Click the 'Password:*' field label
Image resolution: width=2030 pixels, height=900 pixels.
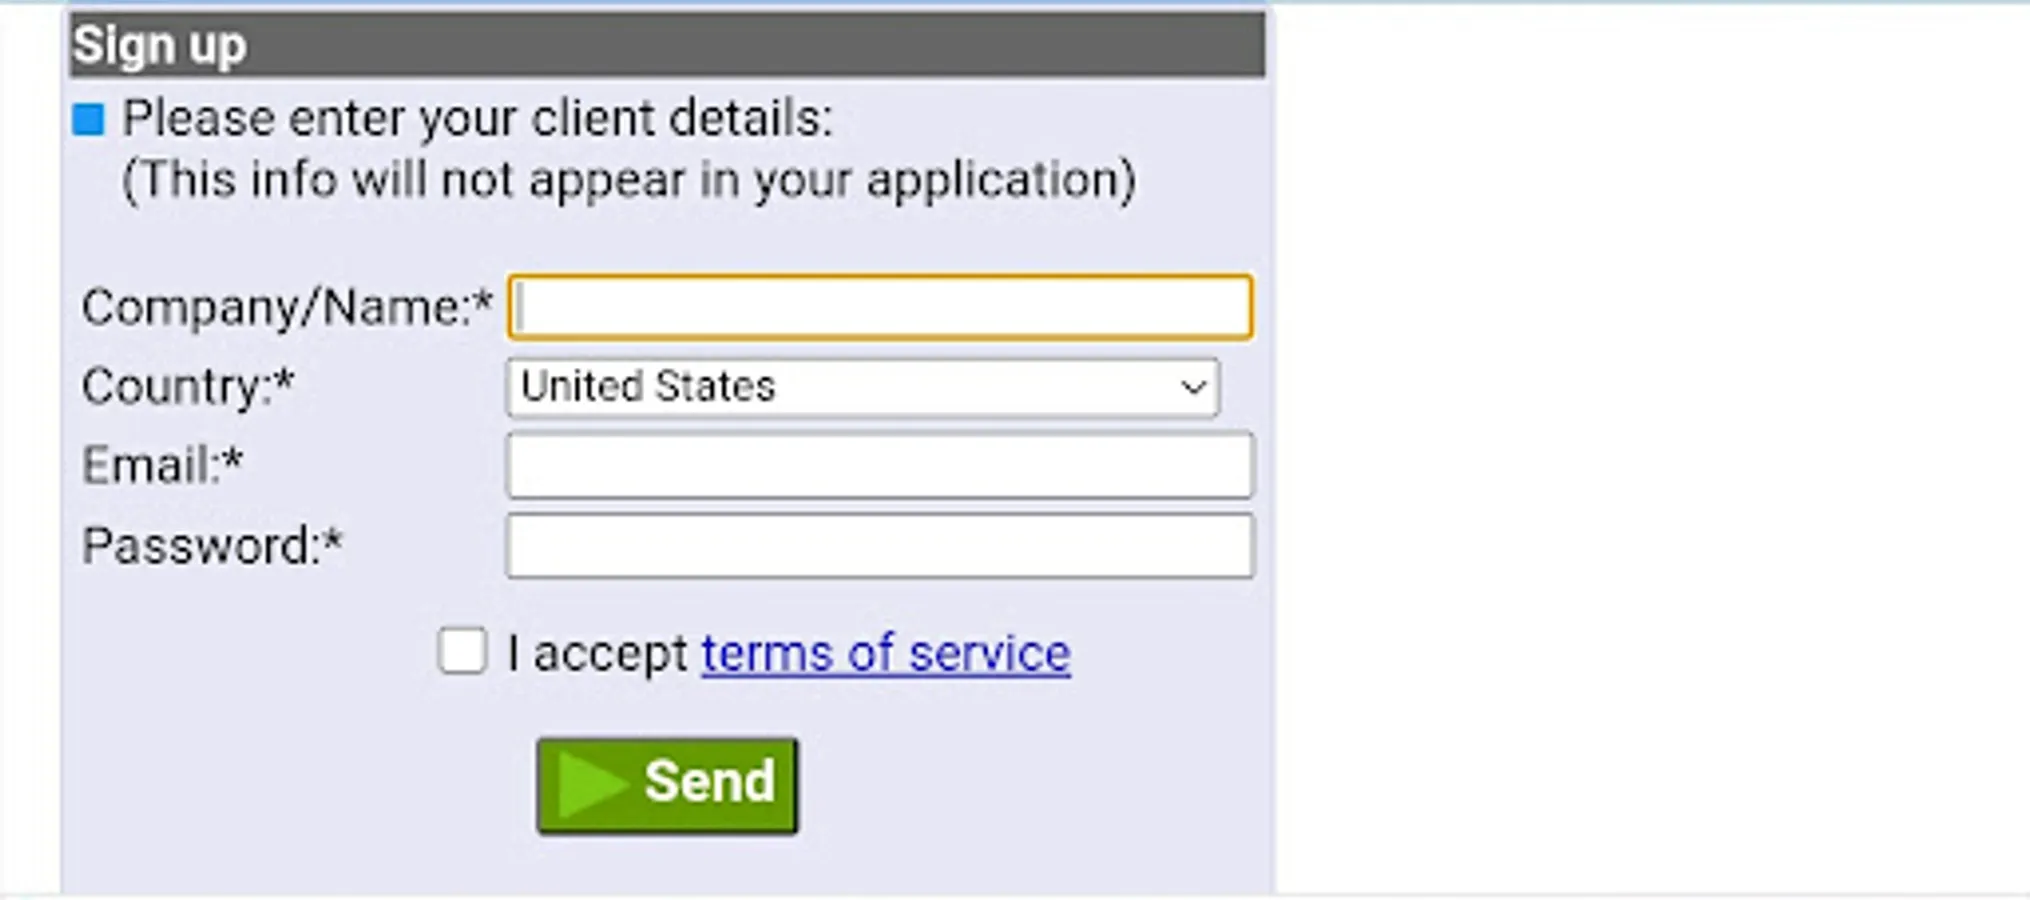(x=212, y=546)
